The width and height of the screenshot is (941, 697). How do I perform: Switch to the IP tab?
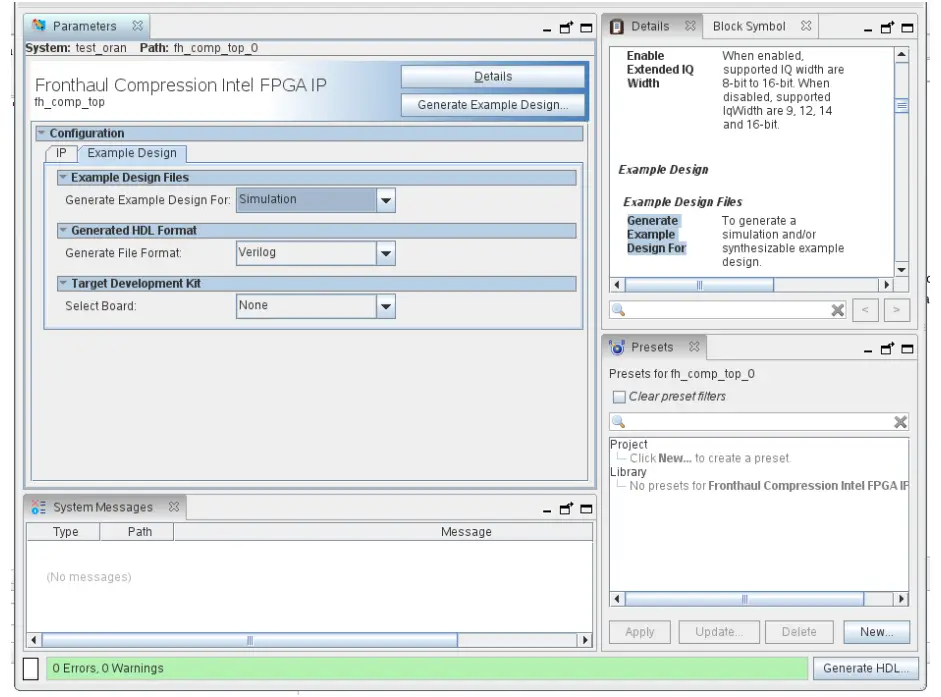coord(61,154)
